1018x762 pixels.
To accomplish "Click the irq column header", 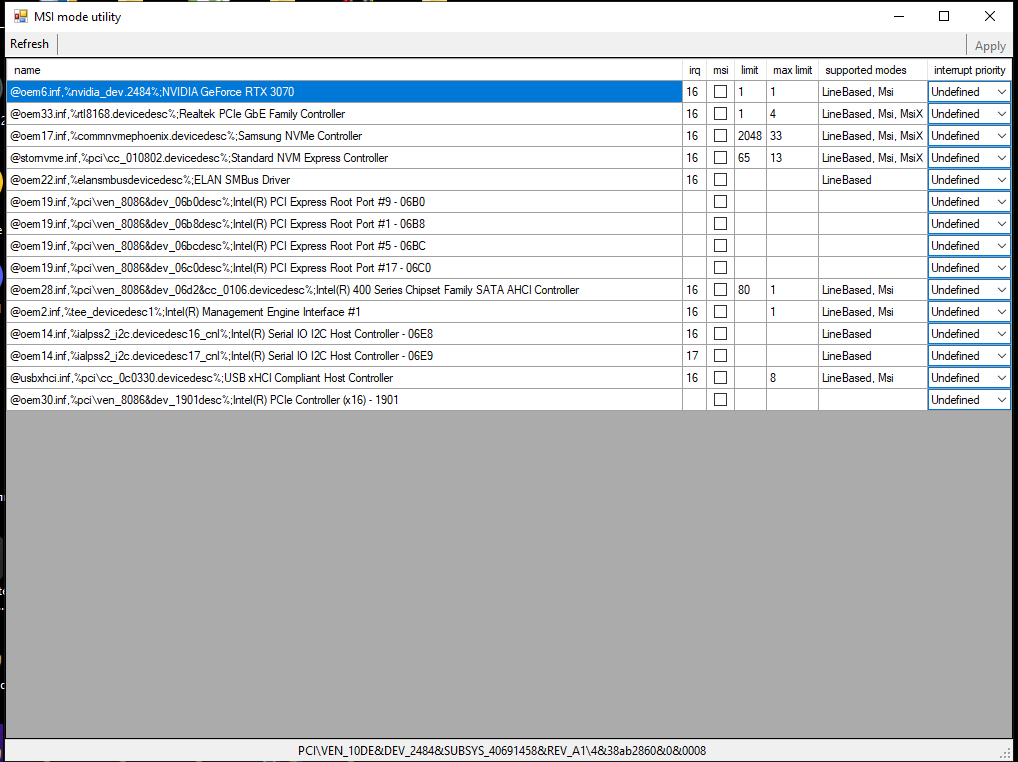I will click(694, 70).
